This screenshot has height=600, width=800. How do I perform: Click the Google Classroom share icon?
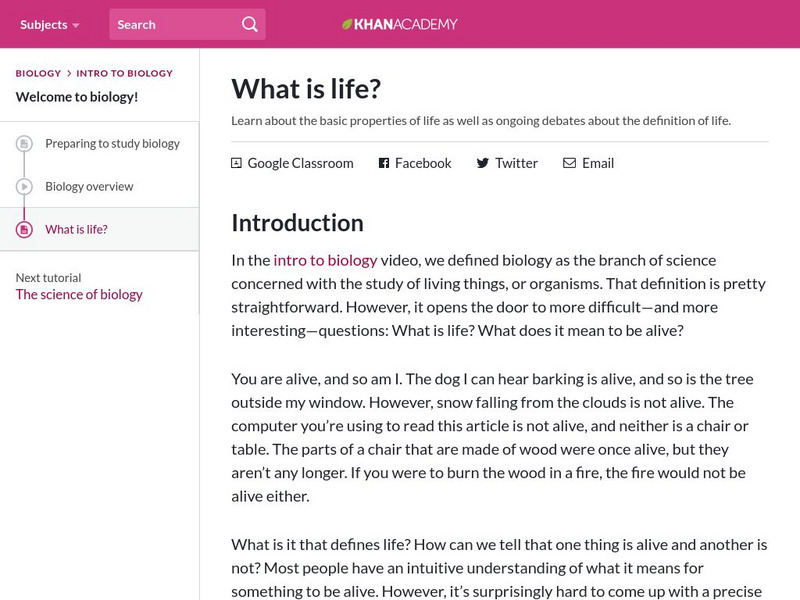(236, 163)
